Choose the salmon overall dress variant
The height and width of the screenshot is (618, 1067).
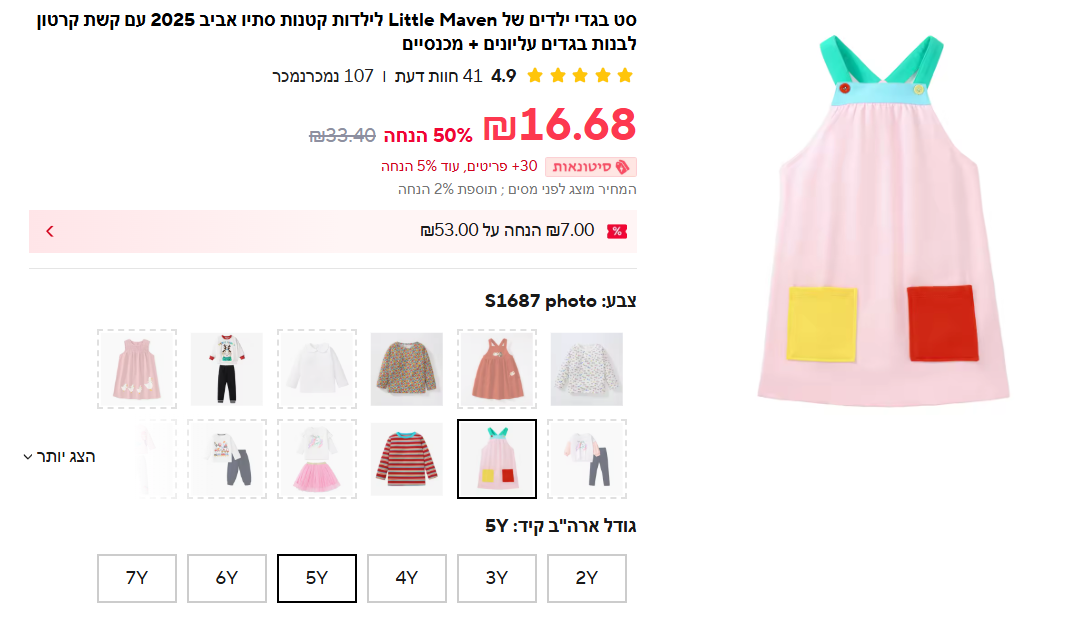(x=497, y=369)
